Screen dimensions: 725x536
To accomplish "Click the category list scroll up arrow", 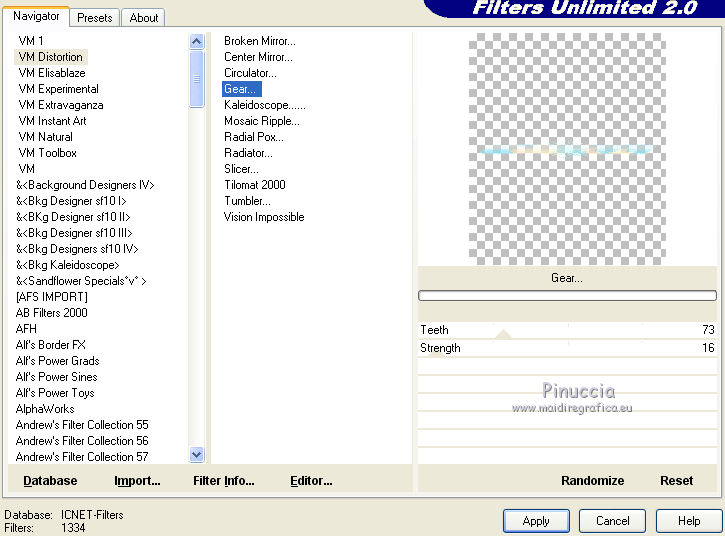I will (x=197, y=42).
